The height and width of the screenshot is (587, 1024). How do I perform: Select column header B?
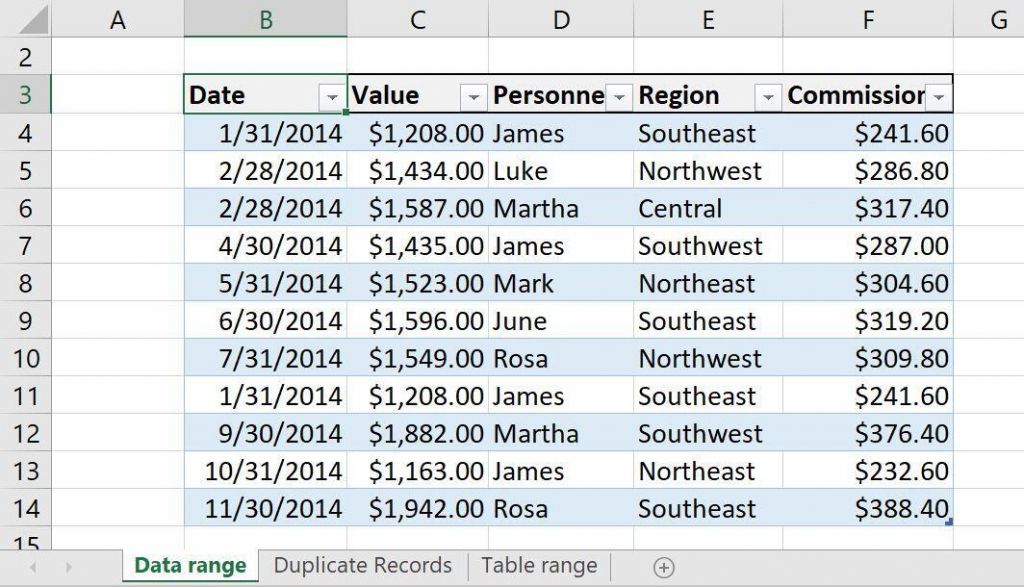pyautogui.click(x=265, y=18)
